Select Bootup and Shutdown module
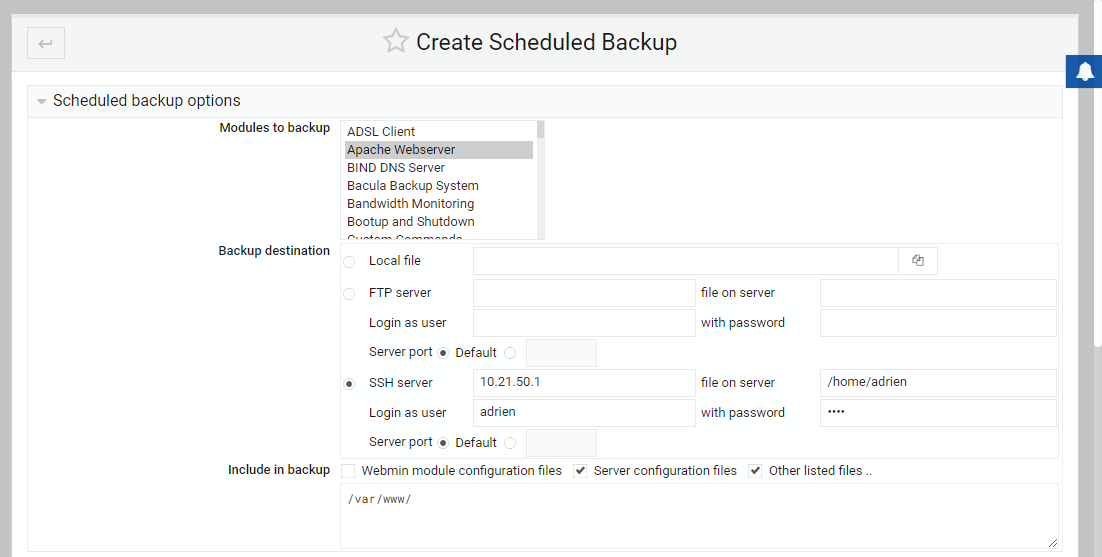The image size is (1102, 557). pos(410,222)
